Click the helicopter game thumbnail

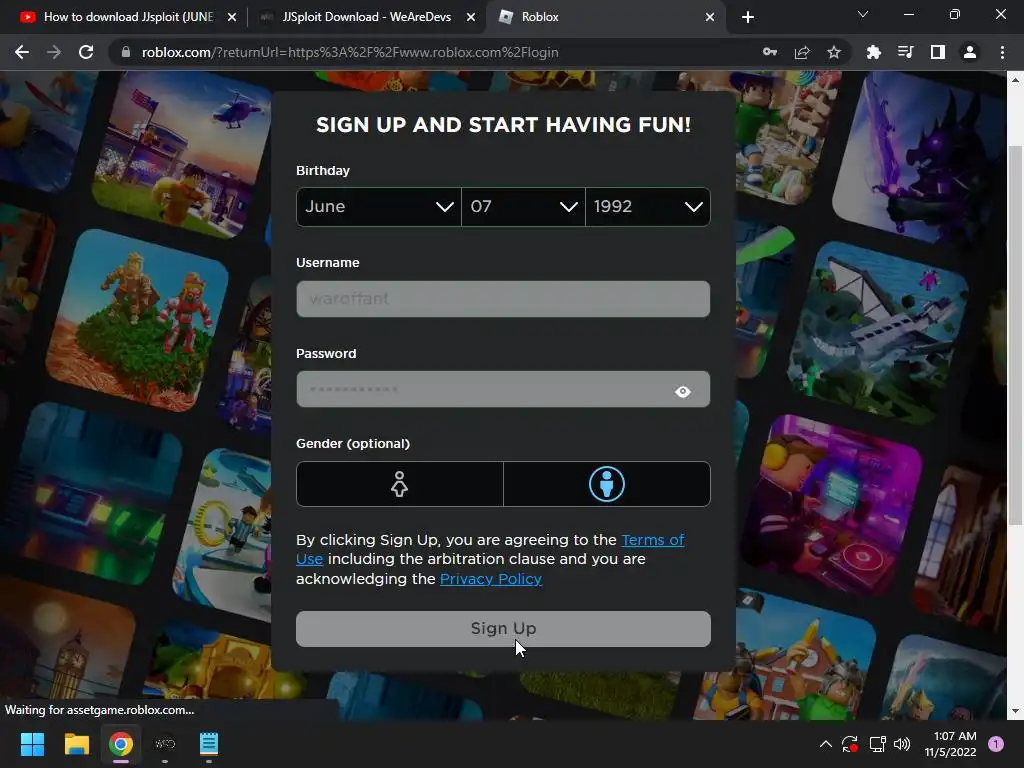coord(183,152)
